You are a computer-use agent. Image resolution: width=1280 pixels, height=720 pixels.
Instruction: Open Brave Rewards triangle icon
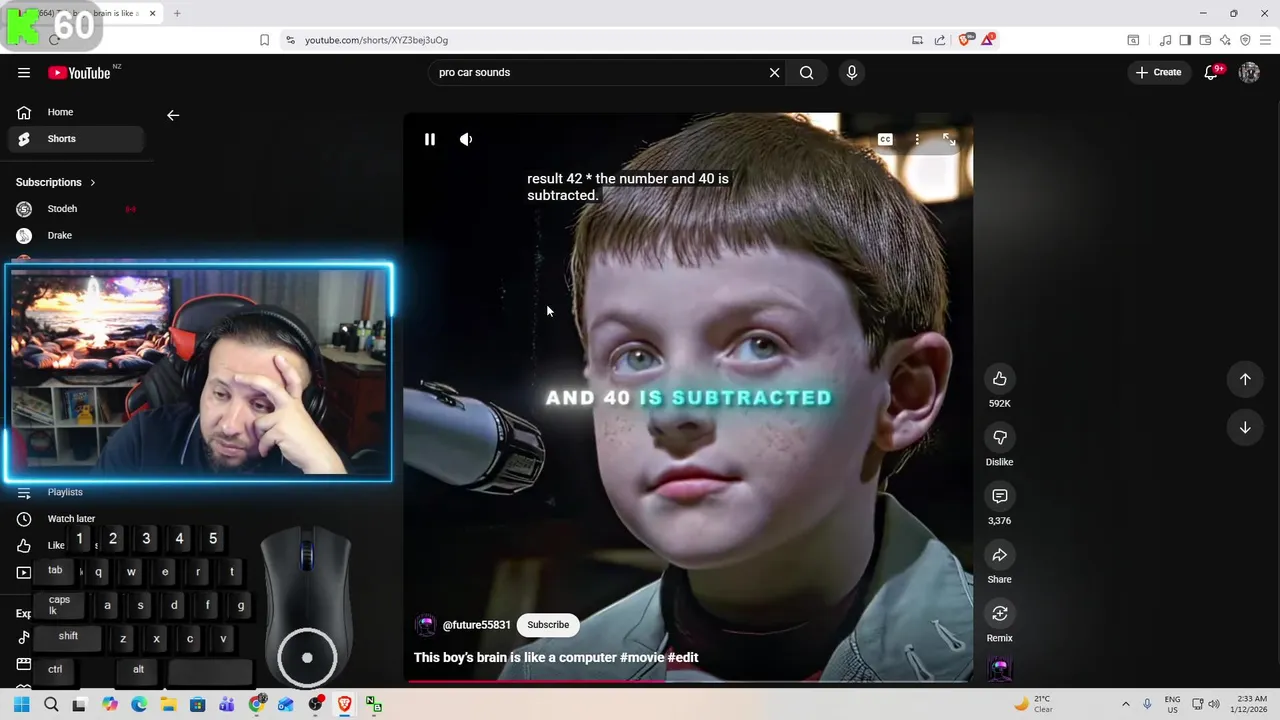[988, 39]
